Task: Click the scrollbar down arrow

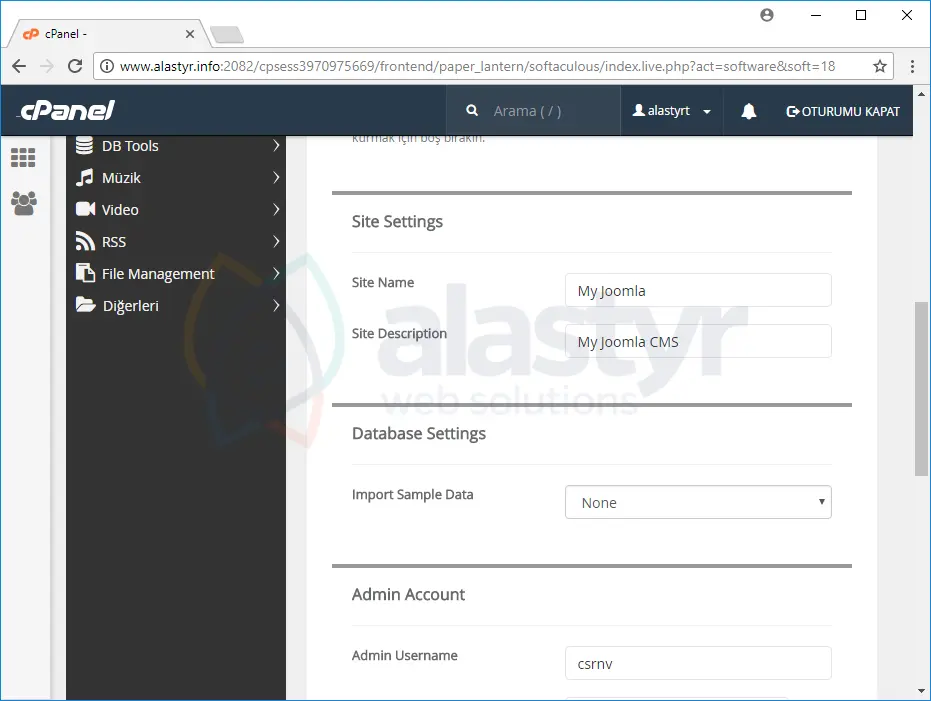Action: coord(922,692)
